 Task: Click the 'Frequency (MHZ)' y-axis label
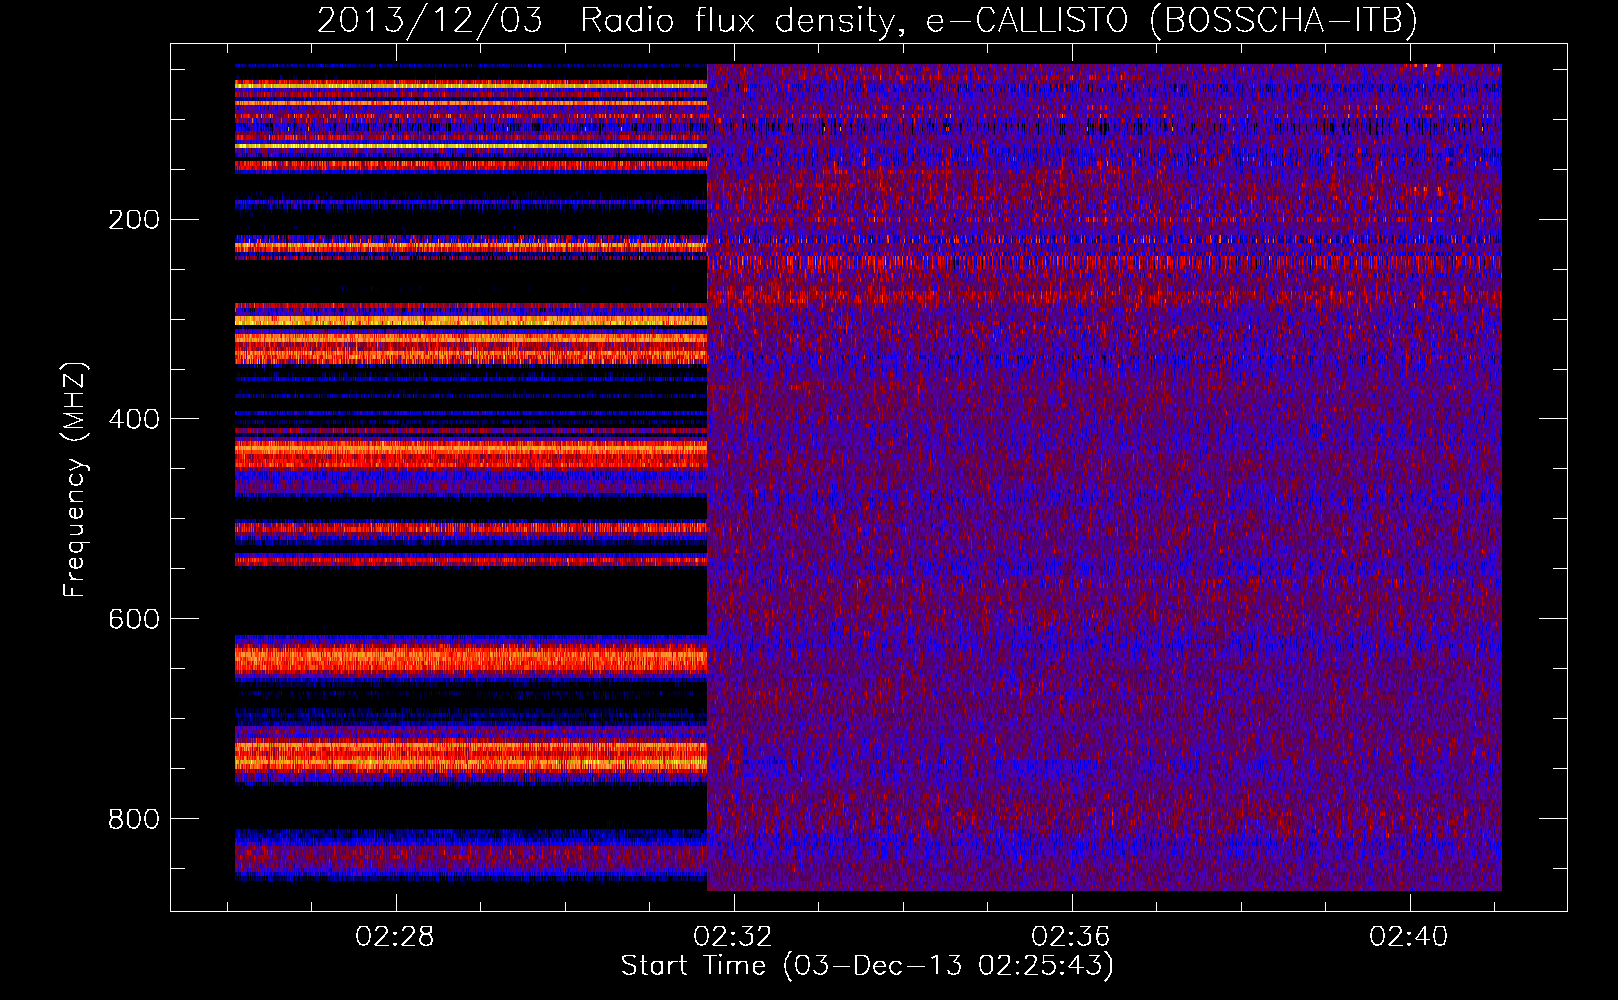point(74,480)
